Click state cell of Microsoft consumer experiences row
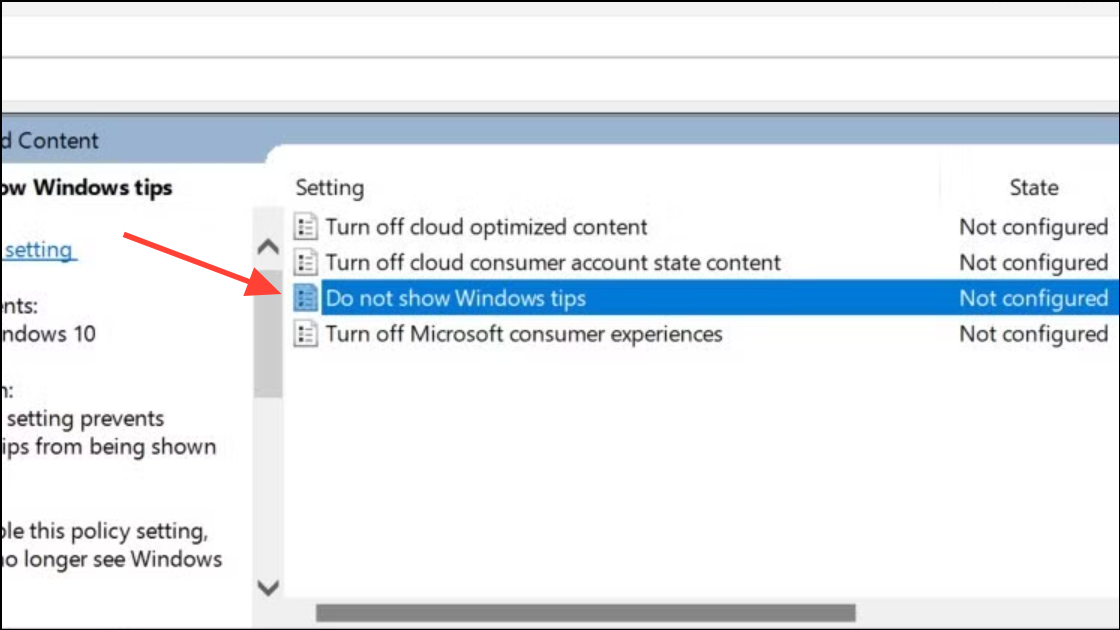 (1033, 334)
